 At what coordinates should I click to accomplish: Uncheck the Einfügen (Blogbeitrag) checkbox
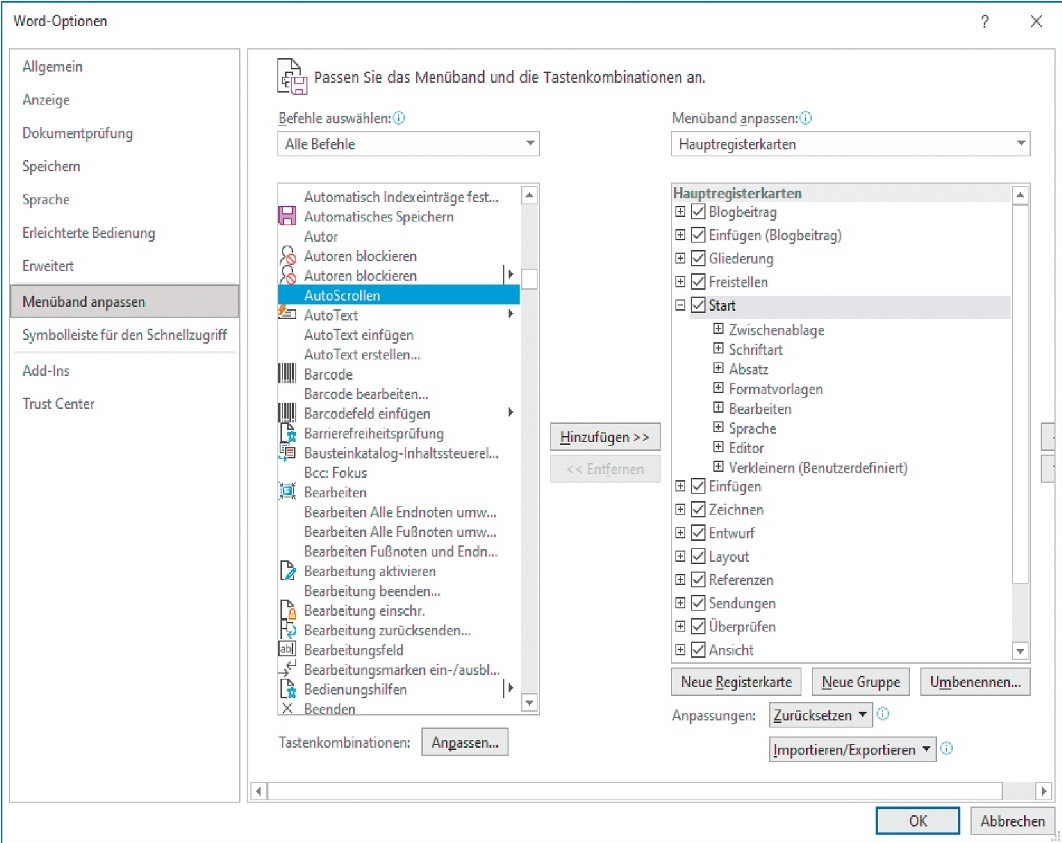698,235
